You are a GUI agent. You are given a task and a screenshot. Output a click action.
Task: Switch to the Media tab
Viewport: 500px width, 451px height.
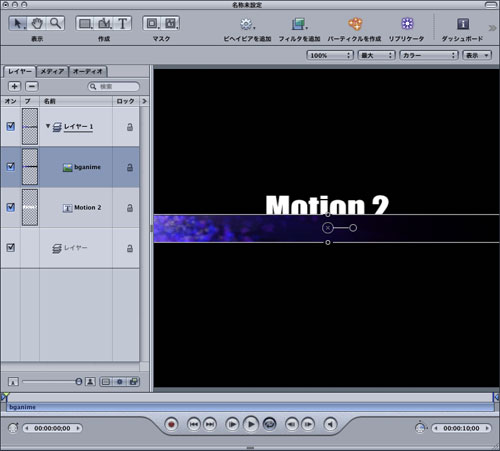point(52,71)
